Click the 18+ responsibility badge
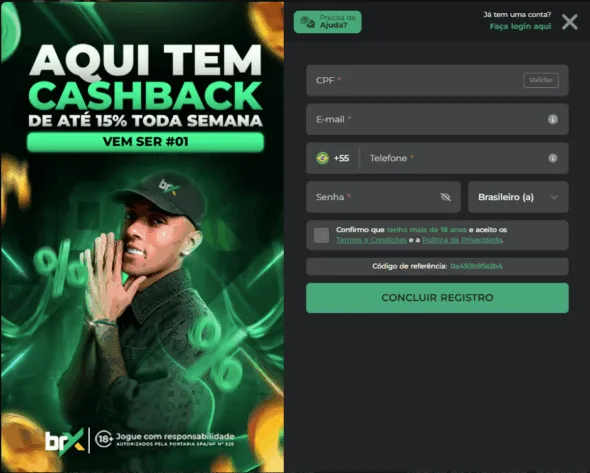This screenshot has height=473, width=590. tap(104, 439)
